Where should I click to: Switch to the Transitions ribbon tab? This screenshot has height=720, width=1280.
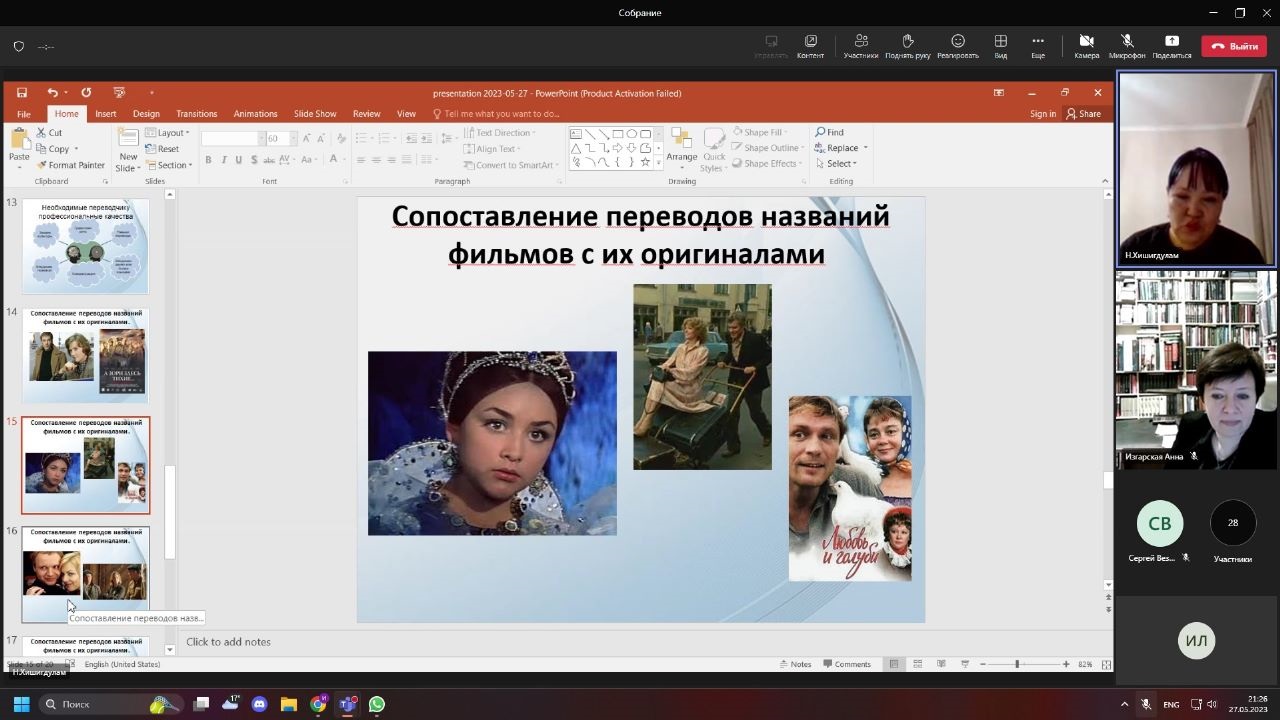click(196, 114)
